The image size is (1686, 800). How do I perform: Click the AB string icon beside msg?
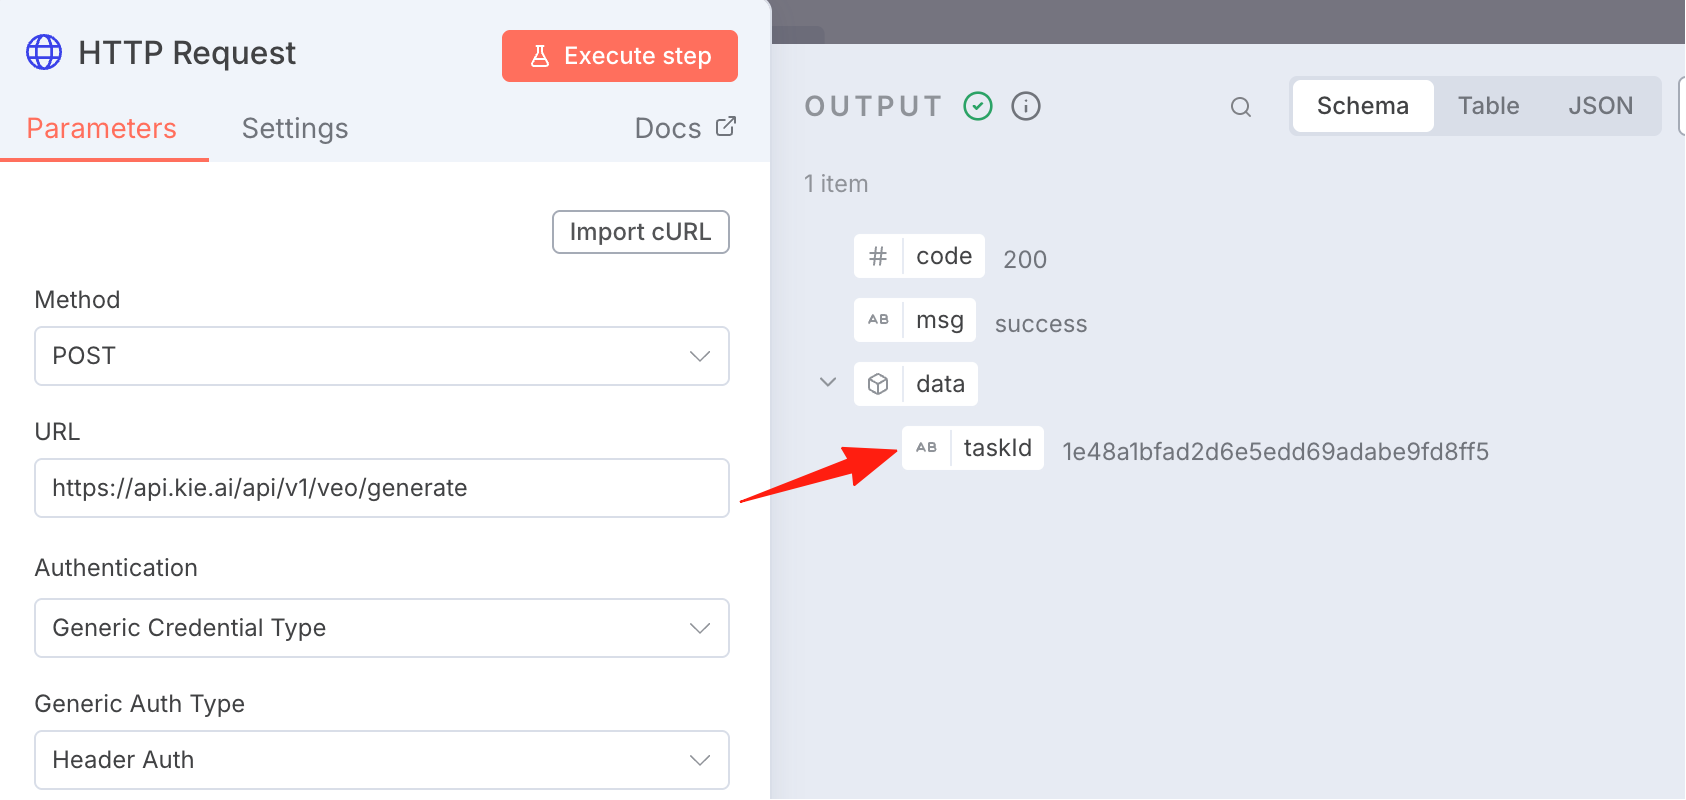tap(878, 320)
